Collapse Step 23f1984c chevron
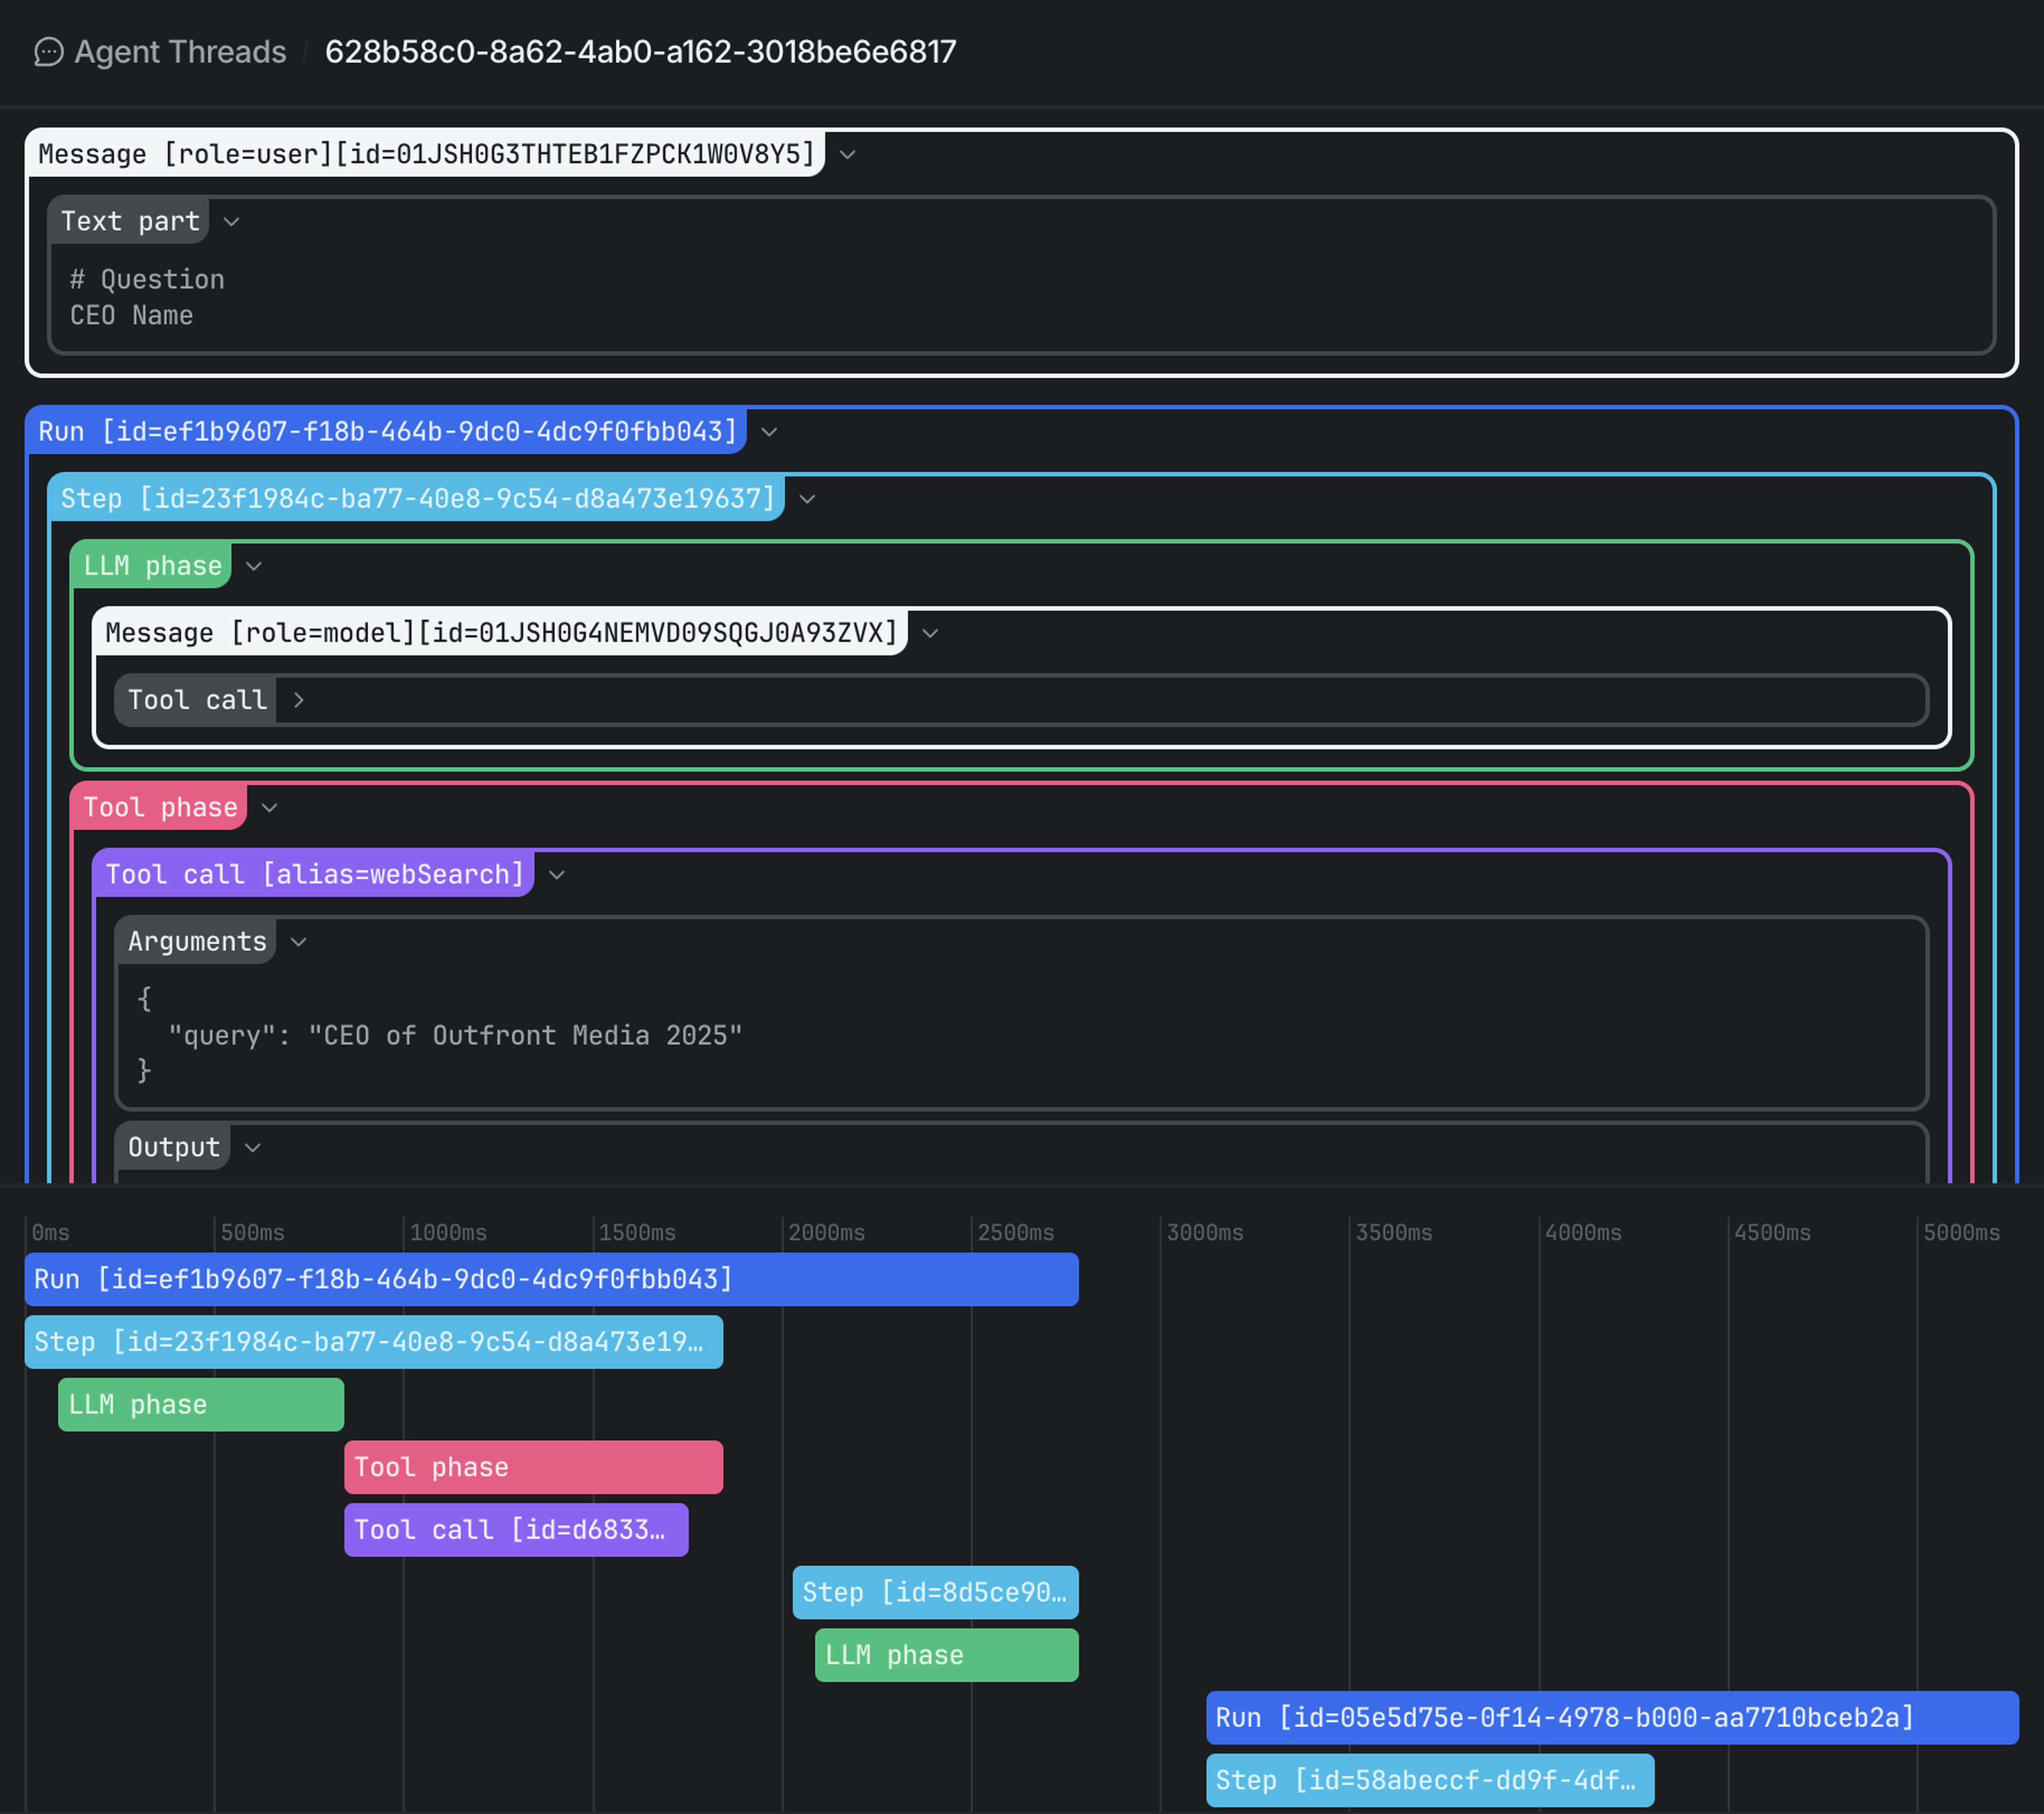 (807, 499)
